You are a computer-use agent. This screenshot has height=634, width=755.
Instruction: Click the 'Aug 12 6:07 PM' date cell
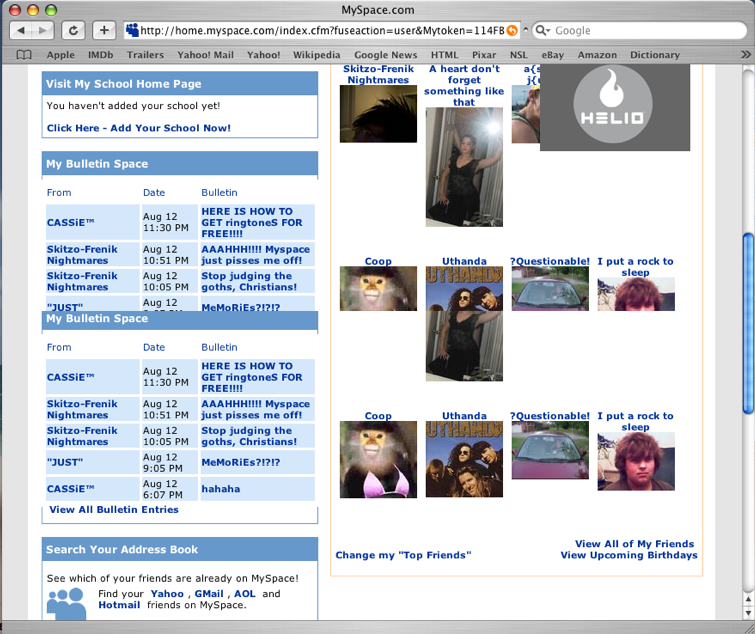(169, 489)
